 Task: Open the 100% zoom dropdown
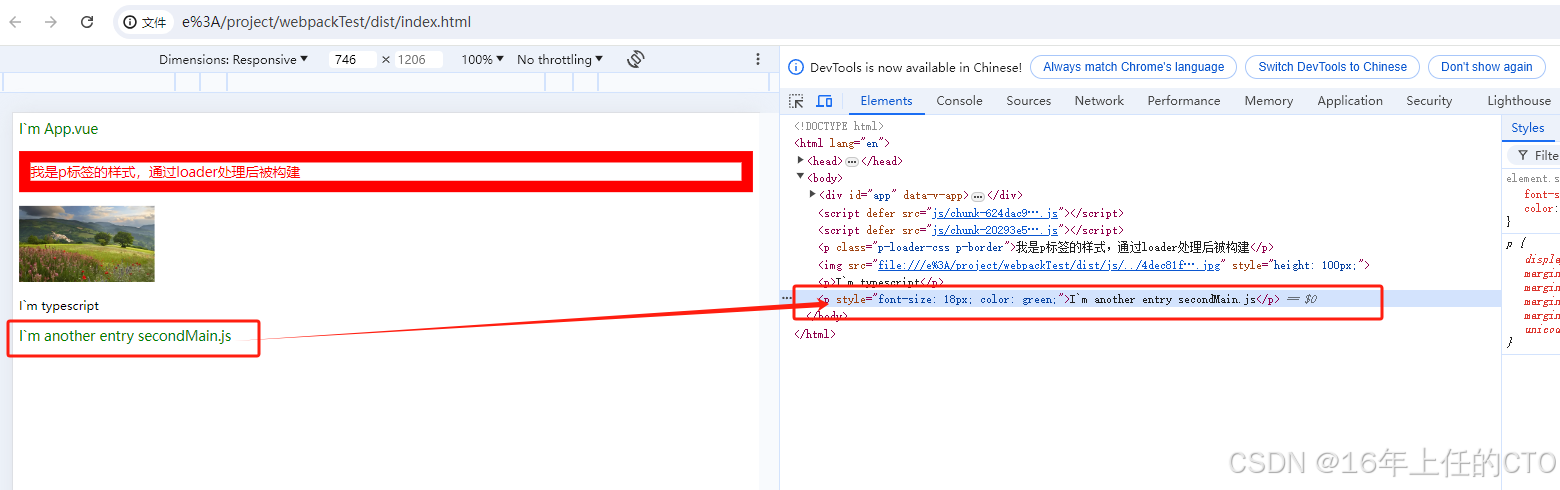pyautogui.click(x=482, y=59)
